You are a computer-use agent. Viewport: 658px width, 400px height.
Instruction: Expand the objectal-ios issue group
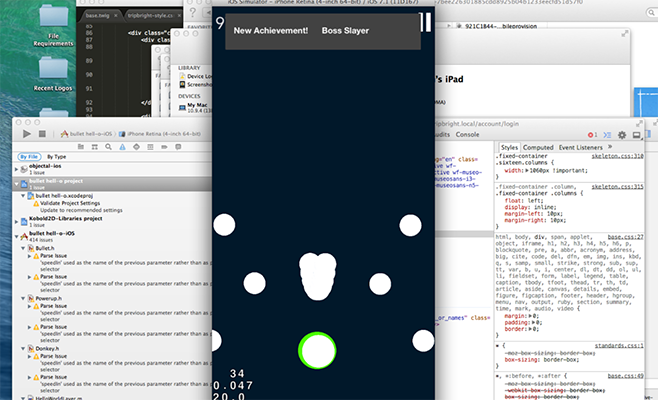point(16,169)
